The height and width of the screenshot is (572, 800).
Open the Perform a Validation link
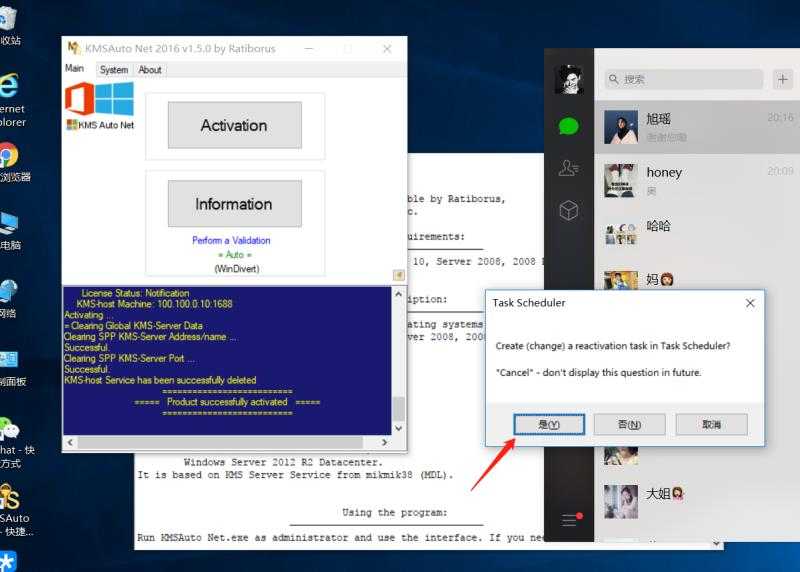coord(231,240)
